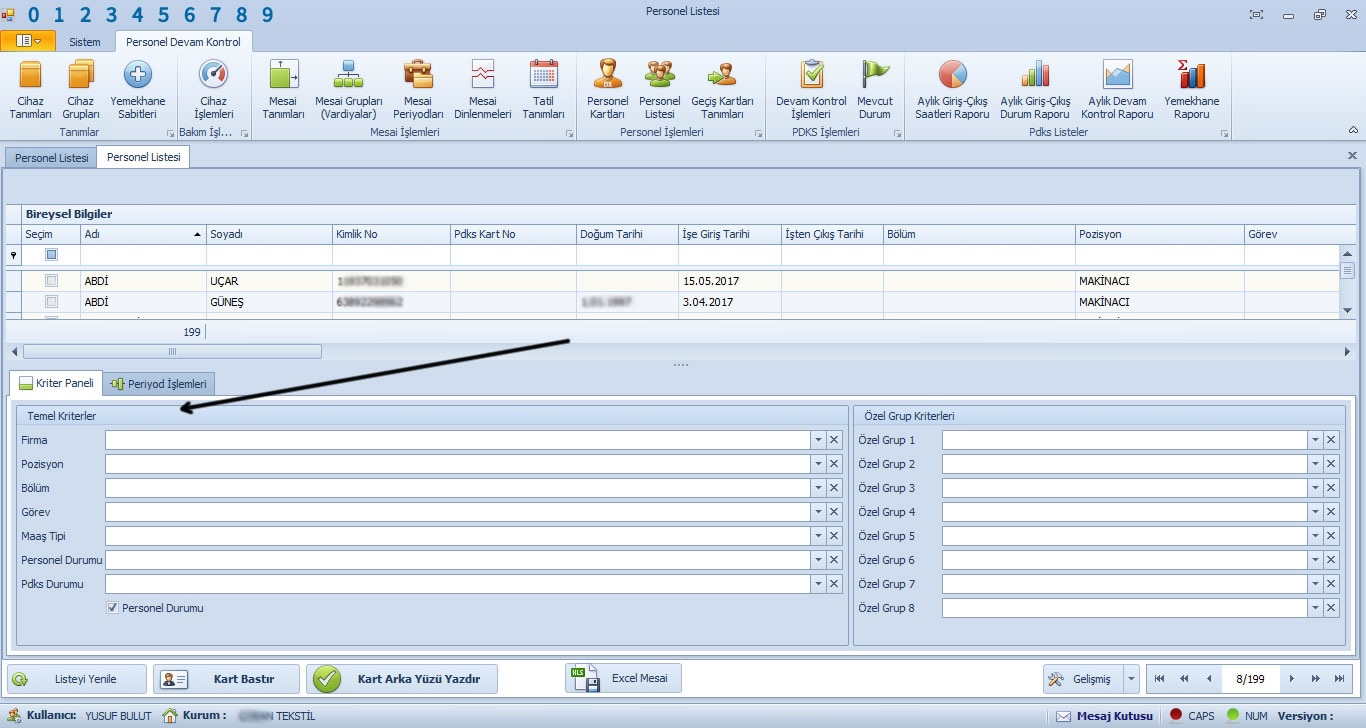Open the Mevcut Durum flag icon
This screenshot has width=1366, height=728.
[874, 89]
